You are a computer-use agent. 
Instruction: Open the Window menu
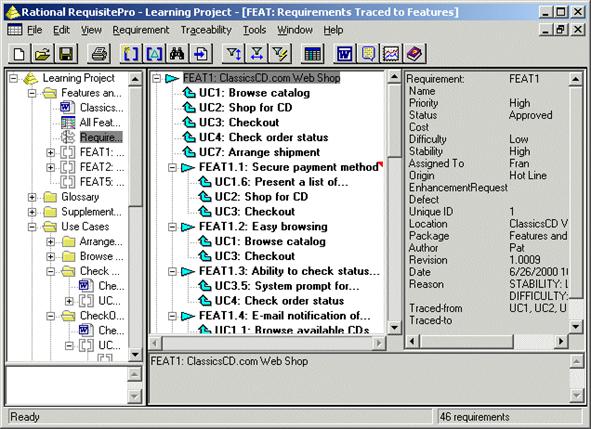click(x=295, y=30)
